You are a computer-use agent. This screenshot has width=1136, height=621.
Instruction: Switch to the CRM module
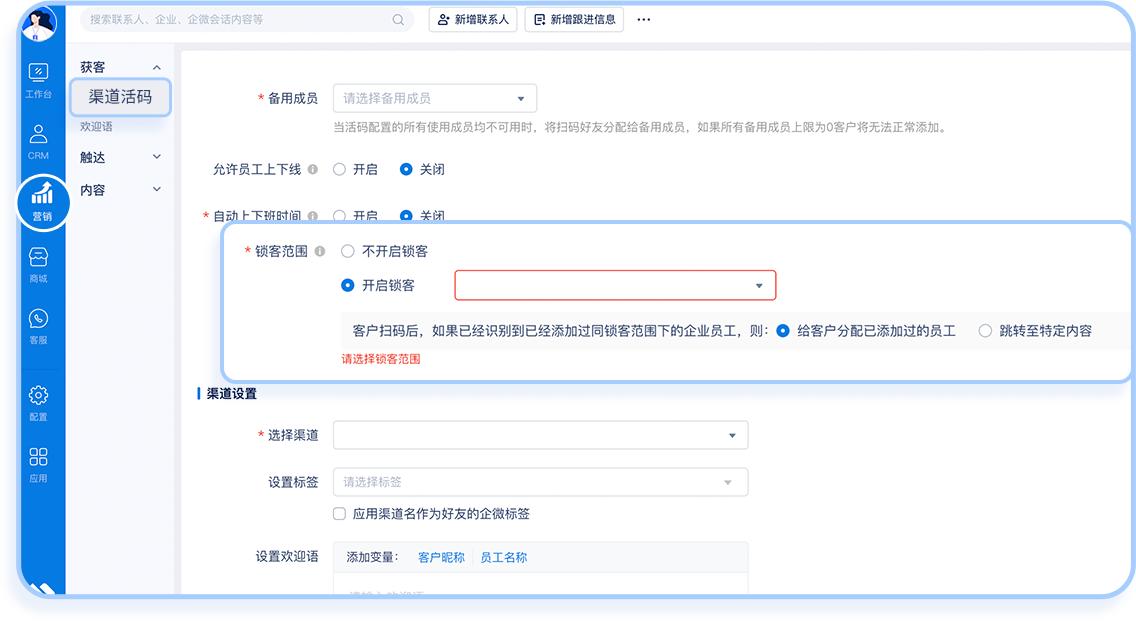[38, 138]
